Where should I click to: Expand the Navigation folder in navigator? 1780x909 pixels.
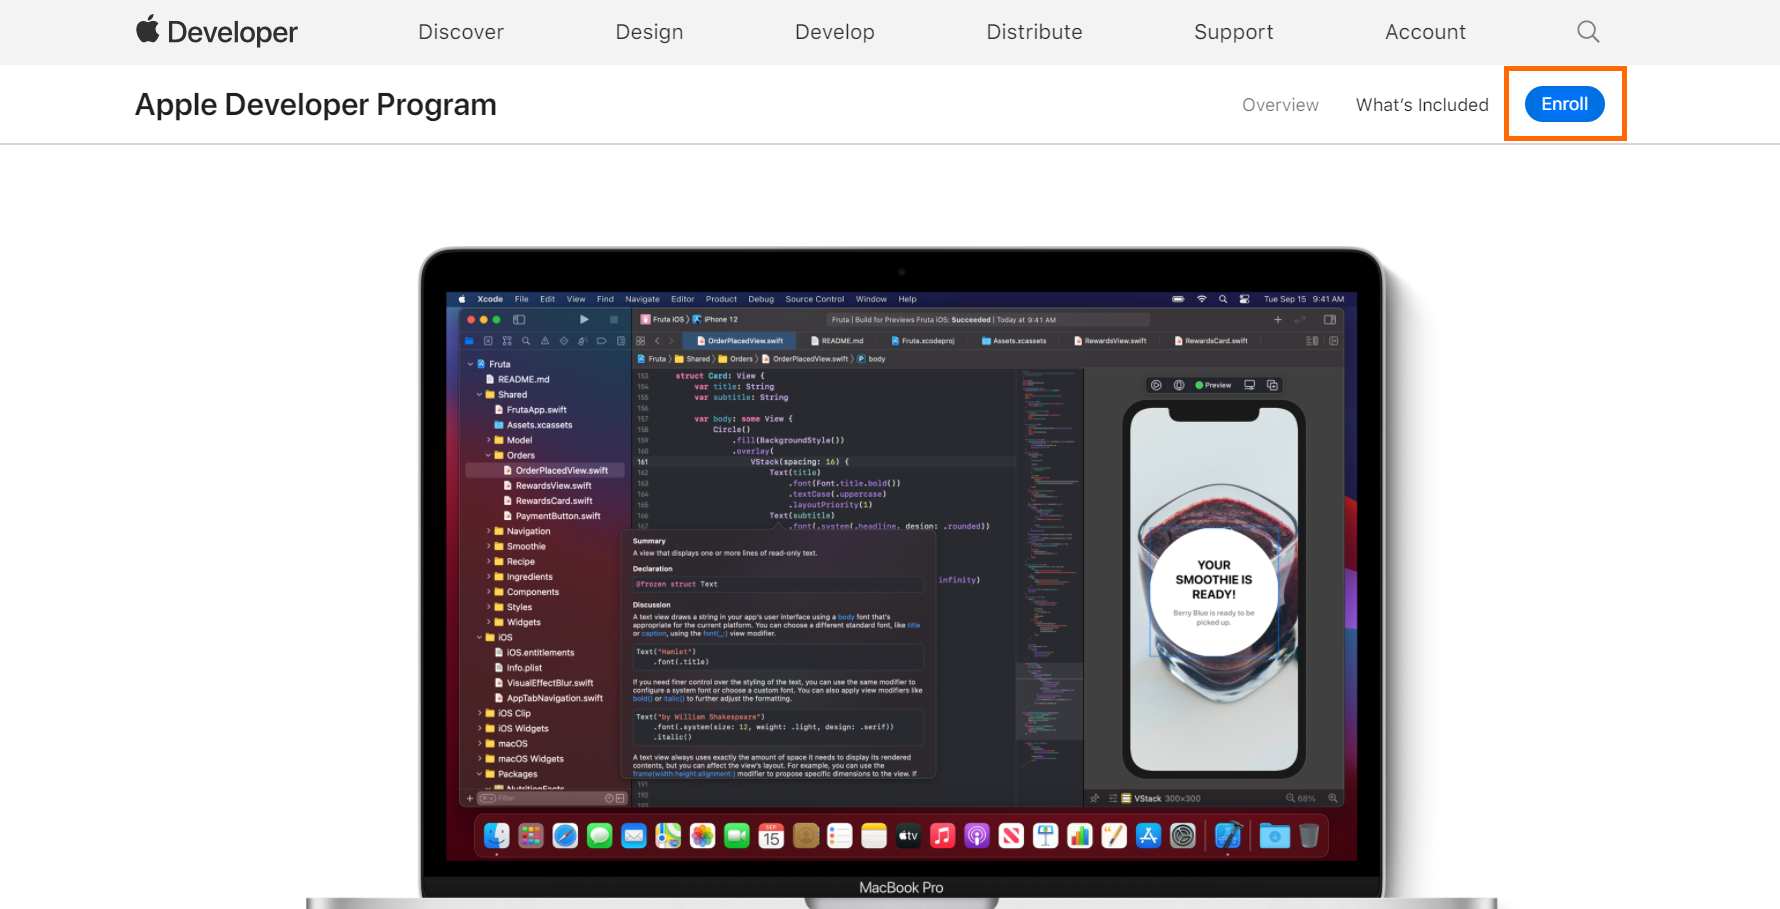[x=489, y=531]
